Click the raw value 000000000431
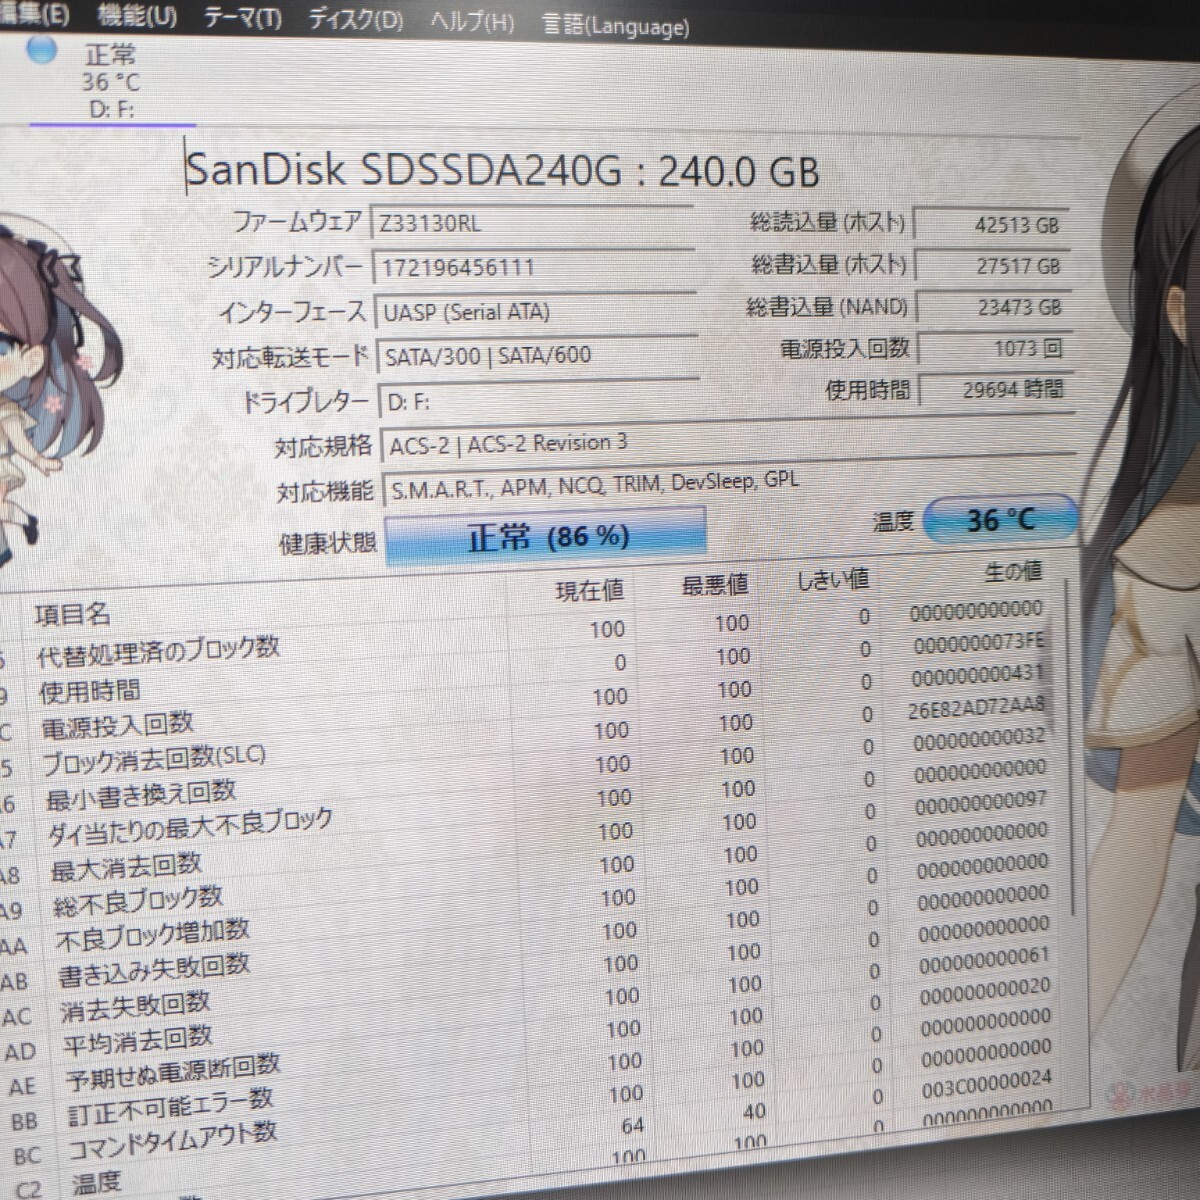The image size is (1200, 1200). (979, 675)
